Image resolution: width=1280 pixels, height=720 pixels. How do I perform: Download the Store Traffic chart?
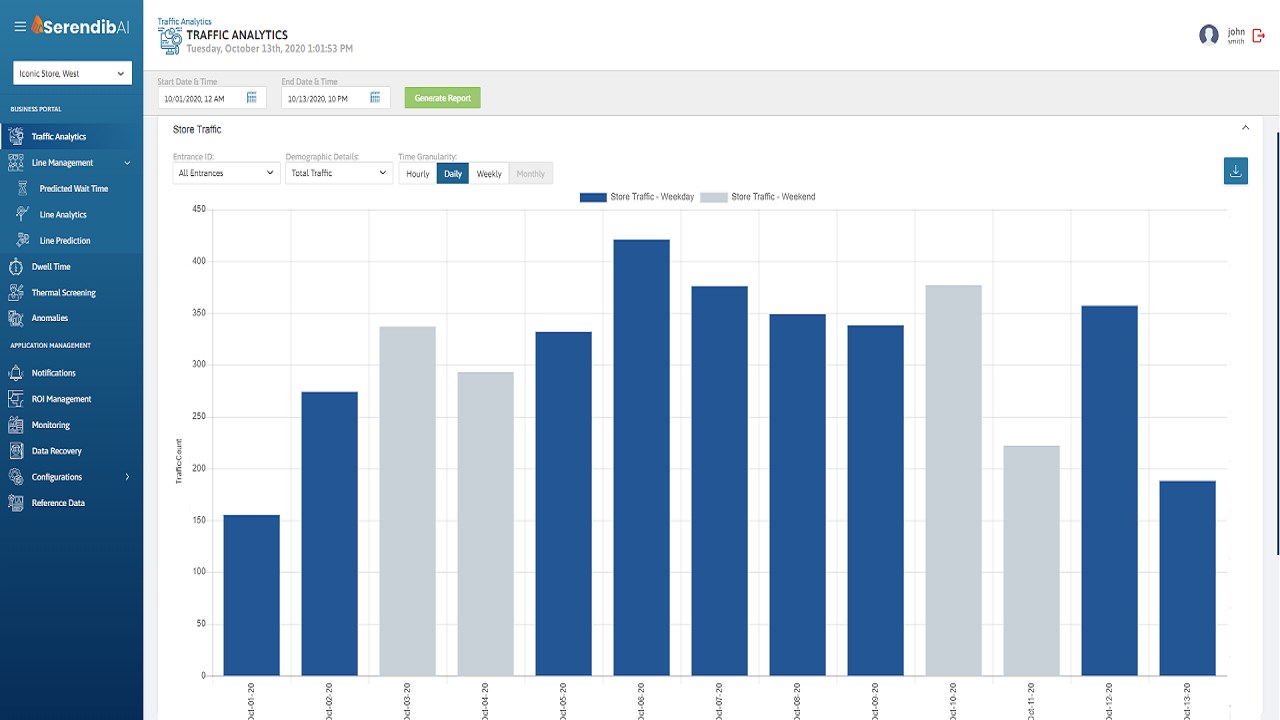(1235, 171)
